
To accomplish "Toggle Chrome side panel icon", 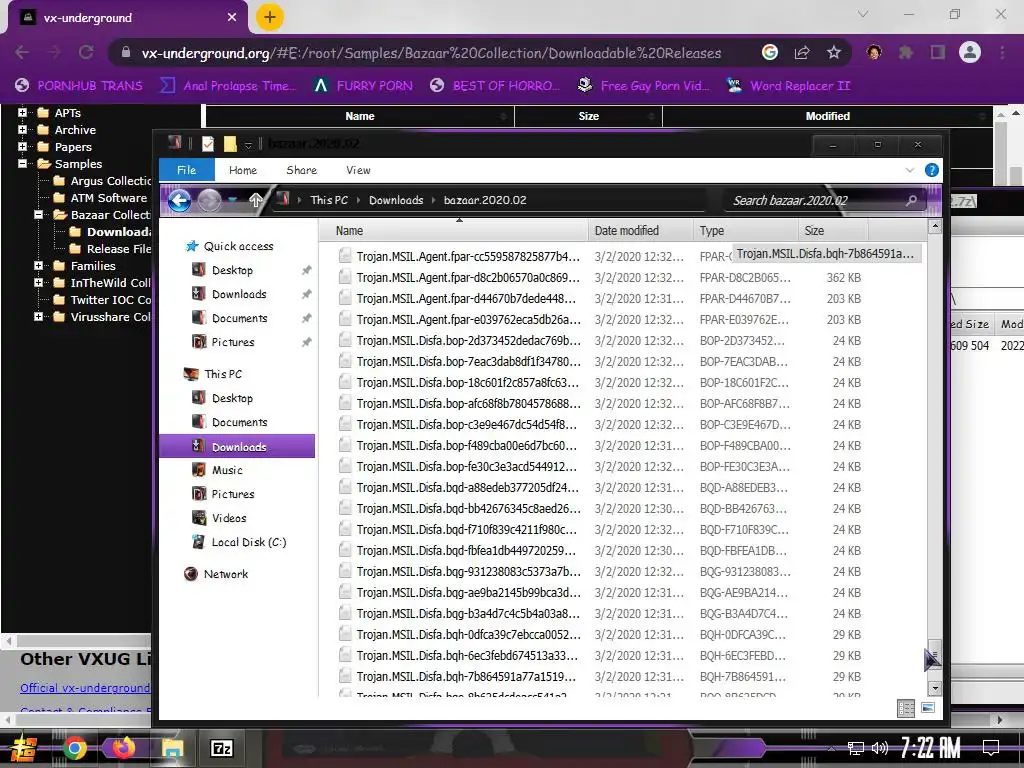I will click(x=938, y=52).
